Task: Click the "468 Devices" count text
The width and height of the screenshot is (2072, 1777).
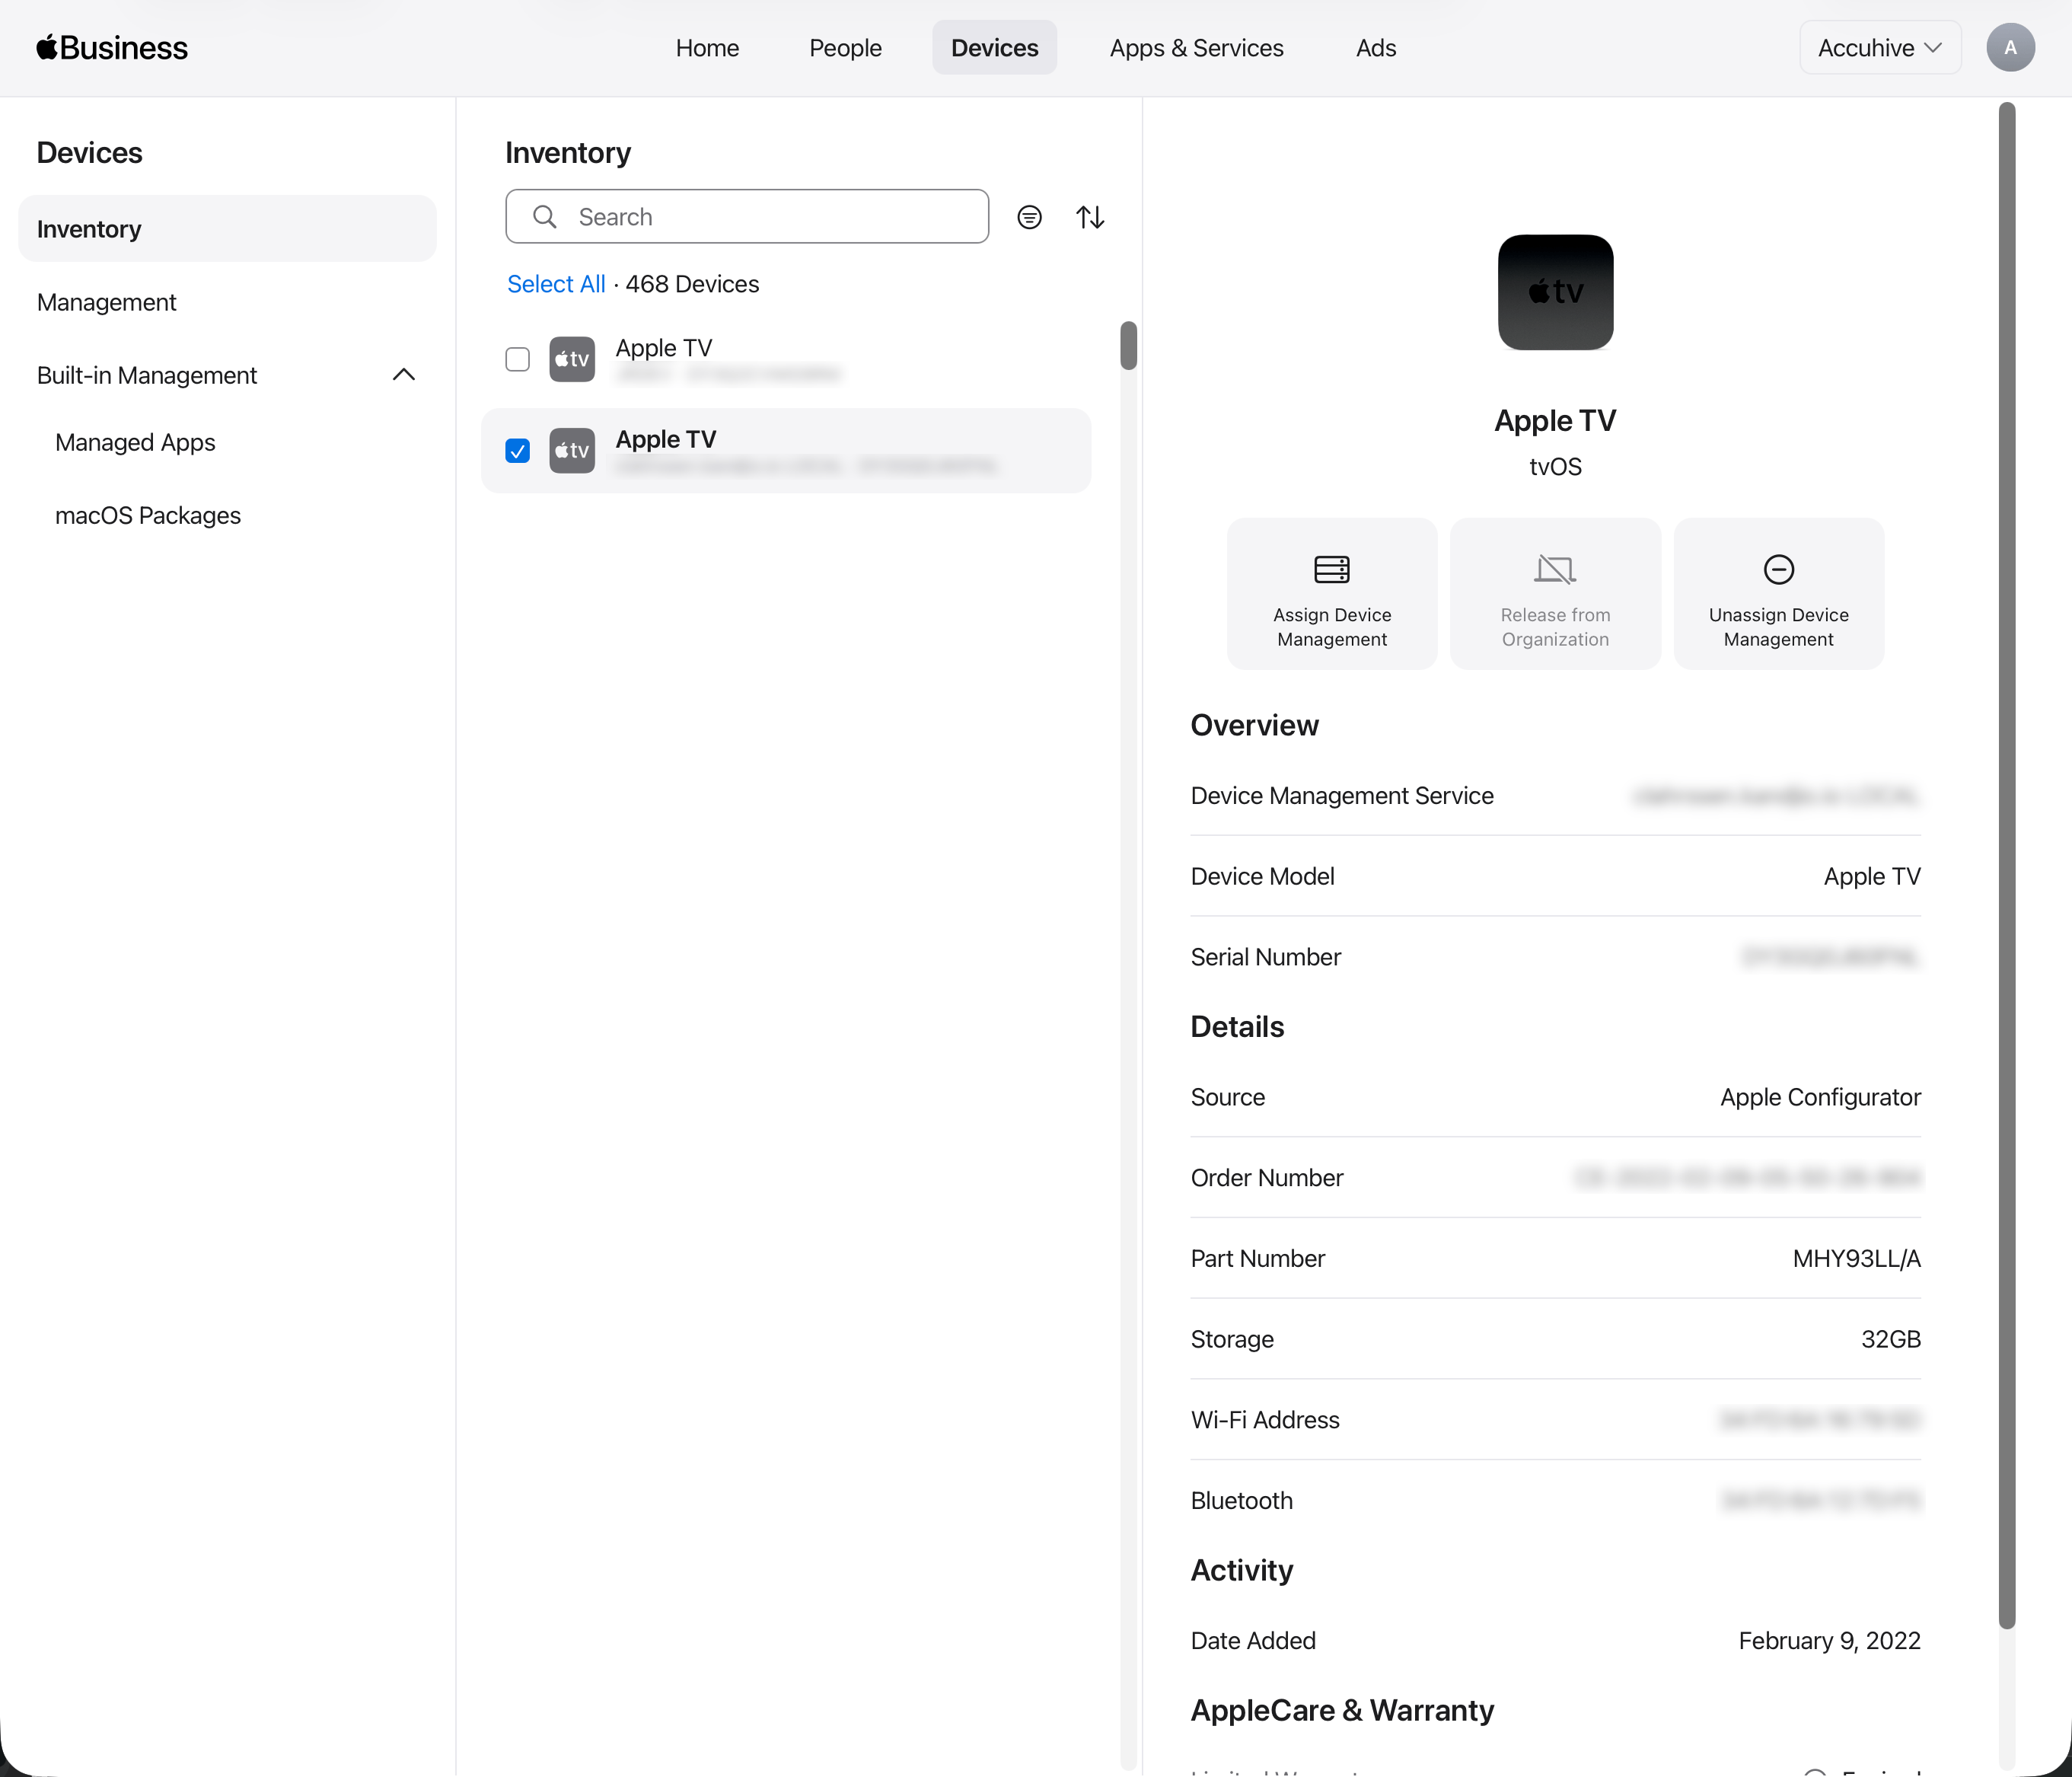Action: [x=692, y=284]
